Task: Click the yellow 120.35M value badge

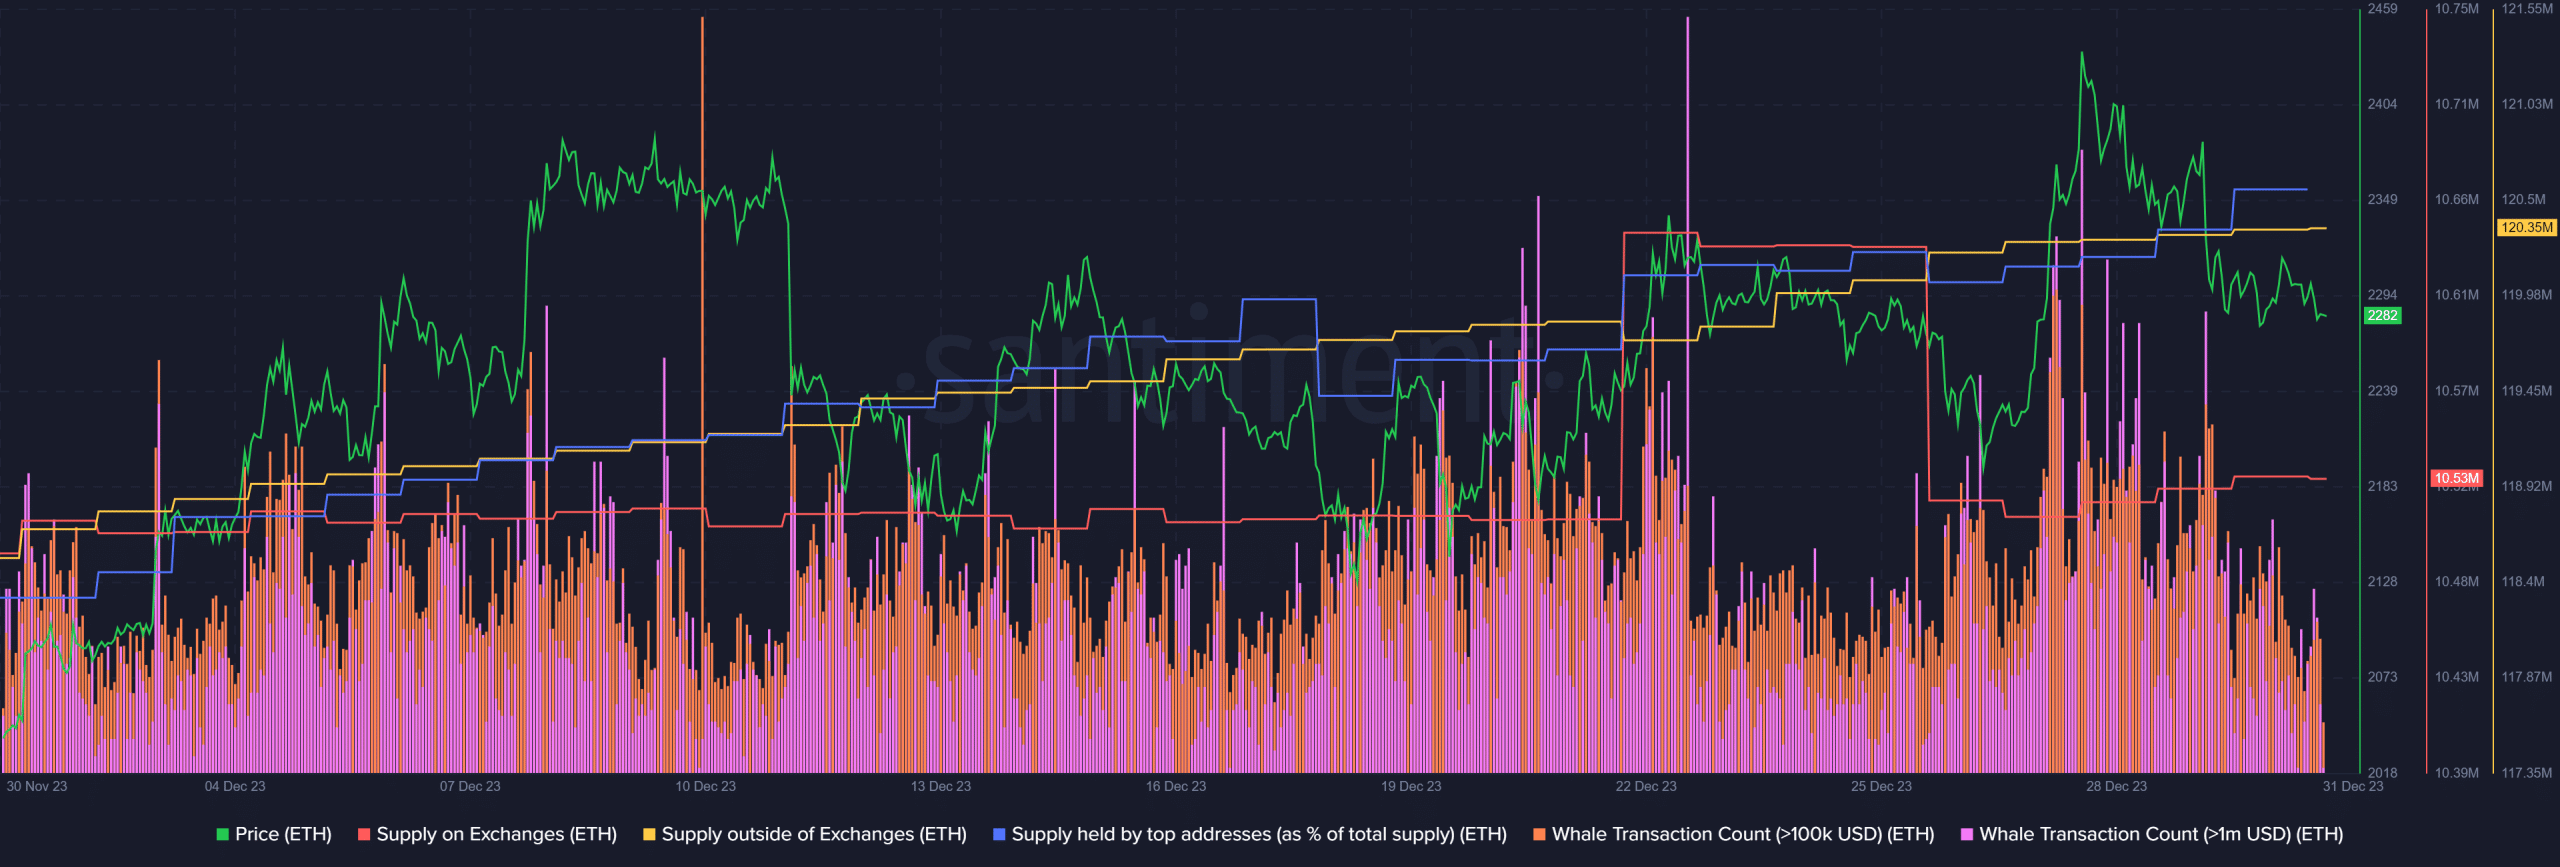Action: click(2526, 227)
